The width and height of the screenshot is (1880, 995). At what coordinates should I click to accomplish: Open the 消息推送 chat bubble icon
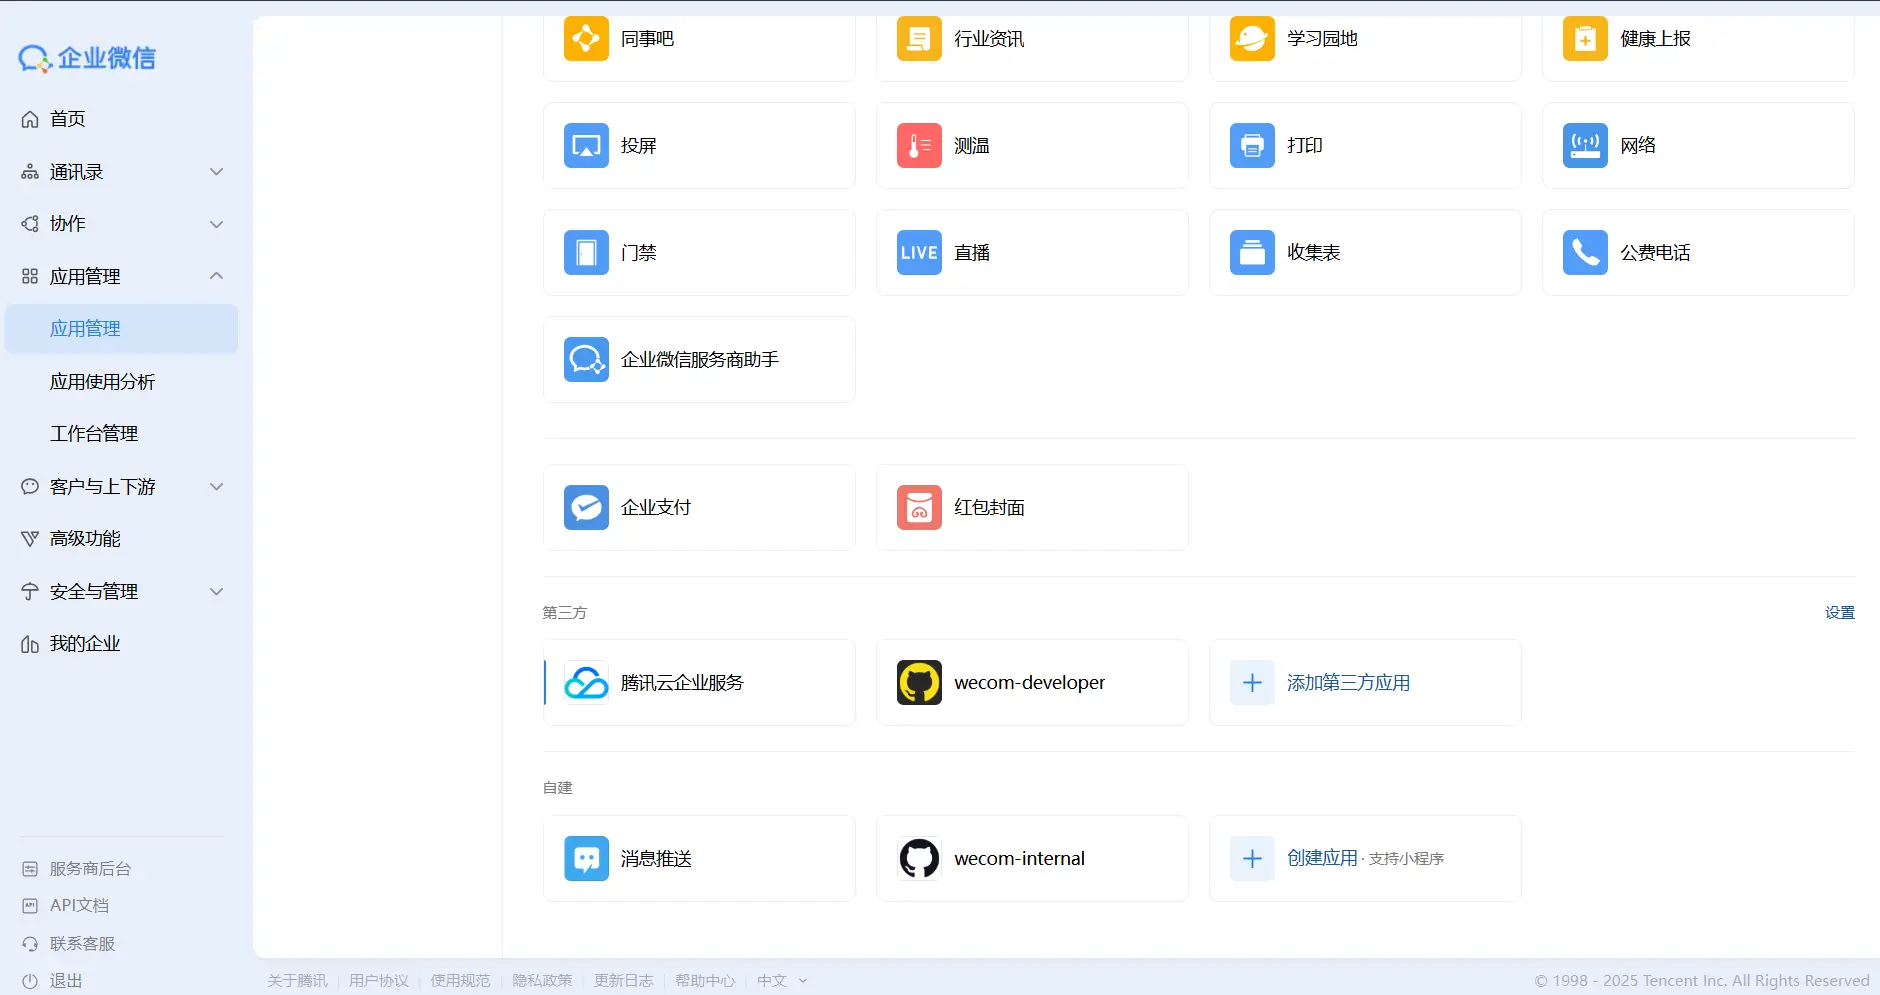coord(586,859)
